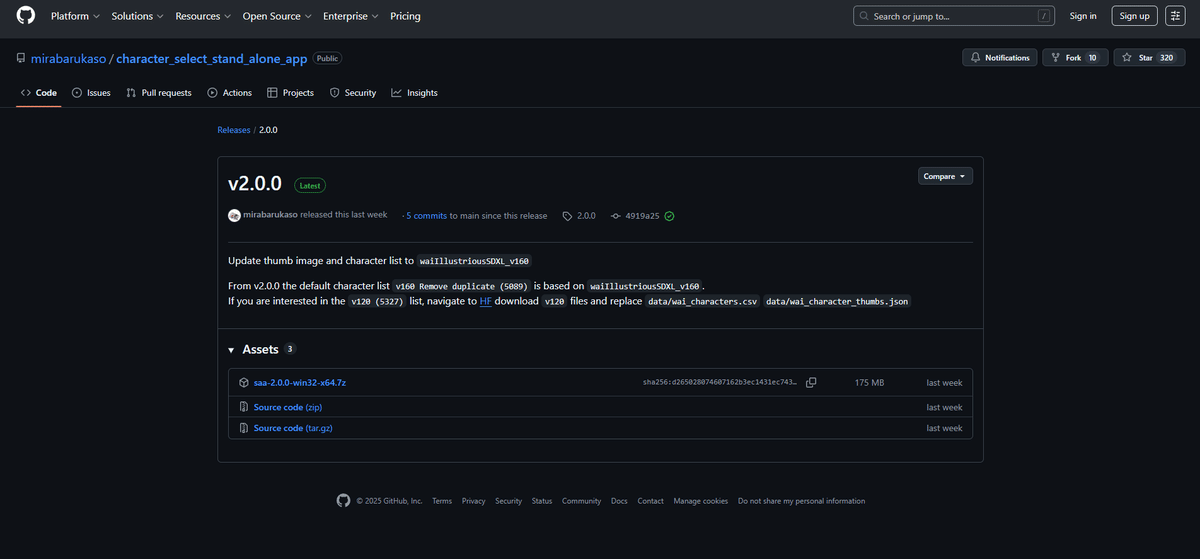Open the Compare dropdown

click(945, 176)
